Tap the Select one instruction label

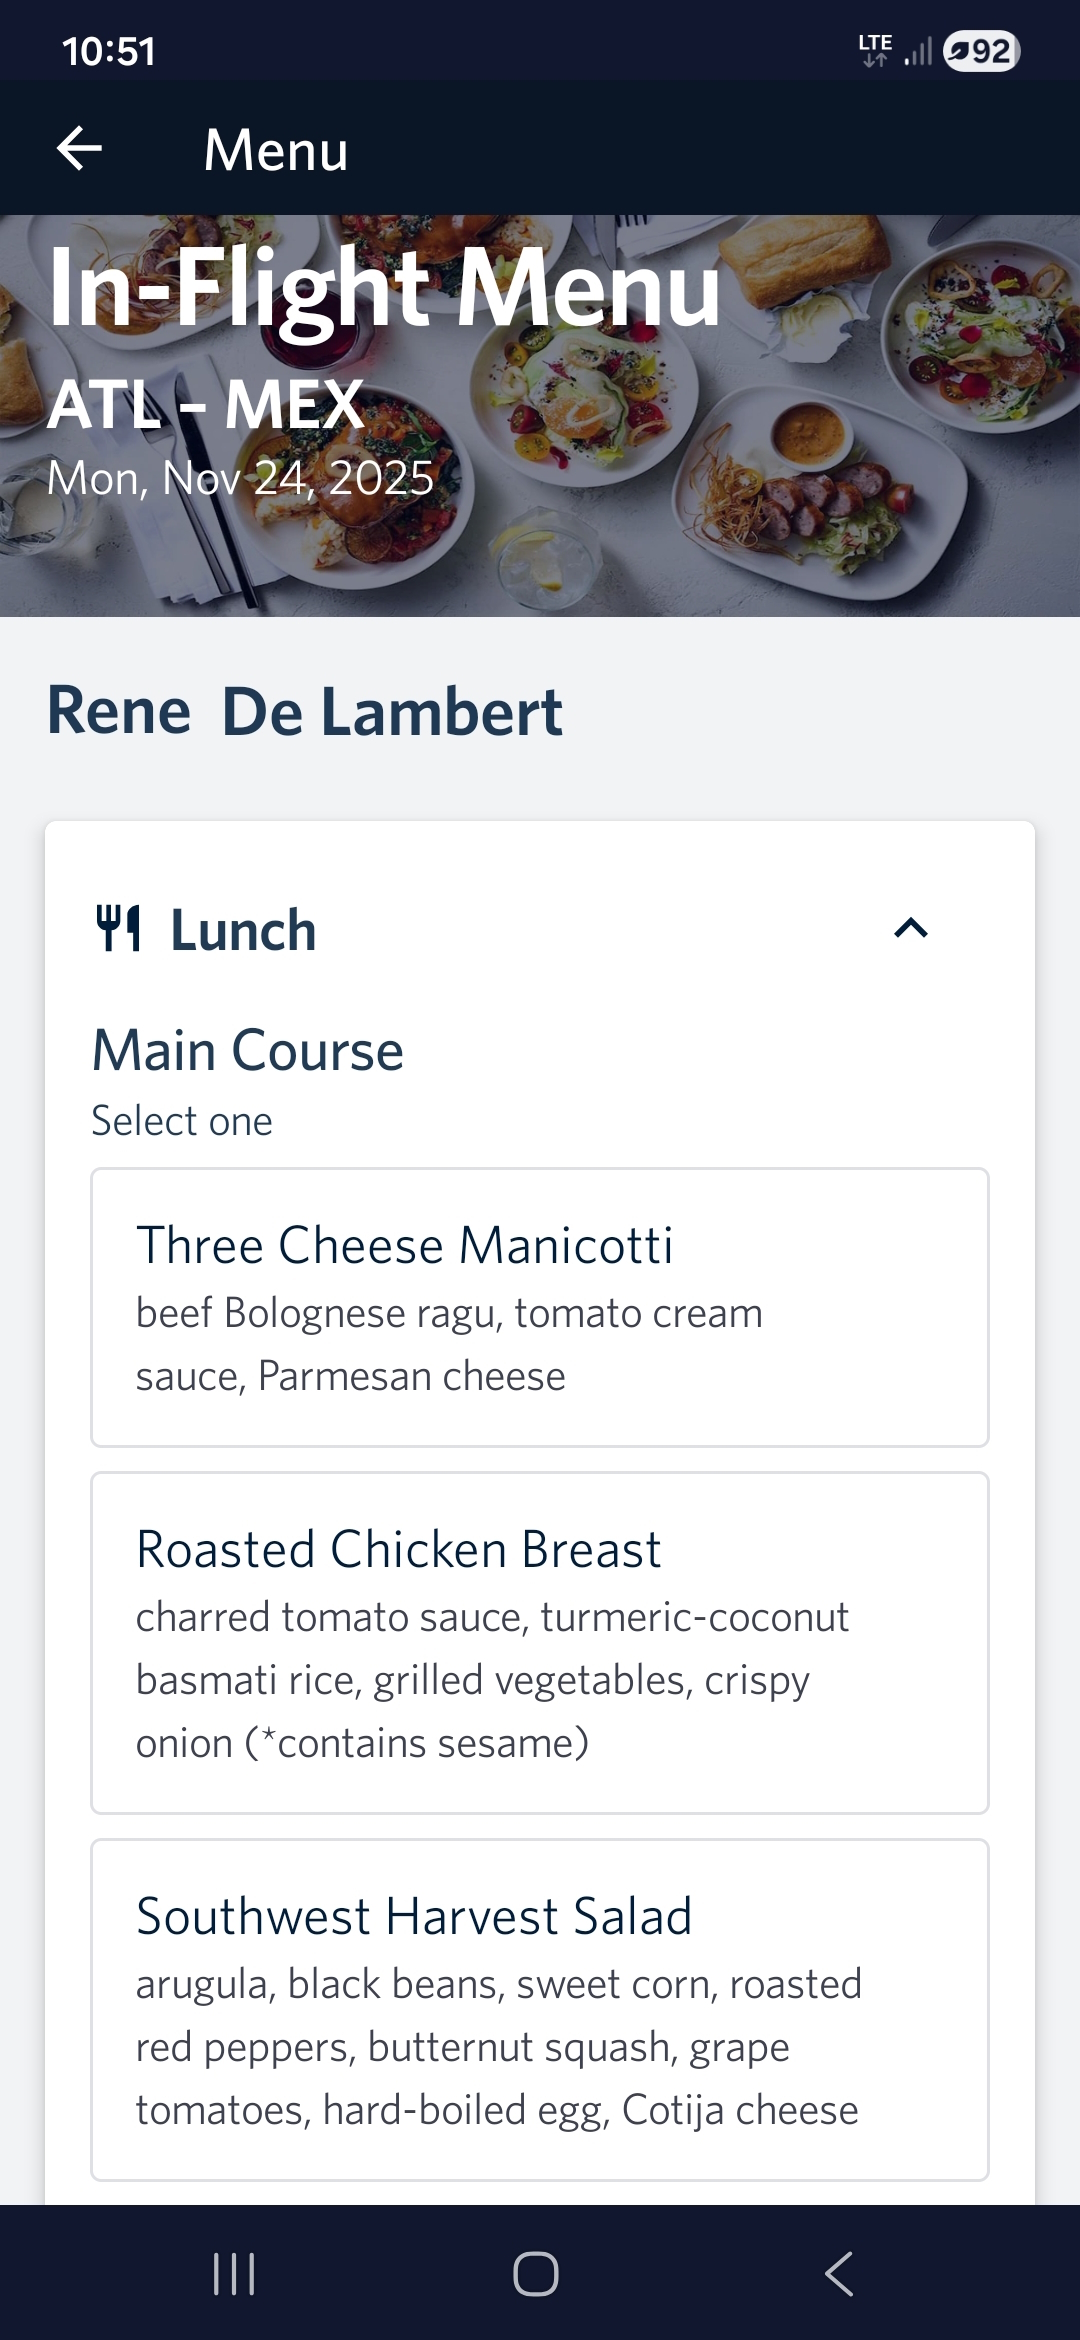click(182, 1121)
